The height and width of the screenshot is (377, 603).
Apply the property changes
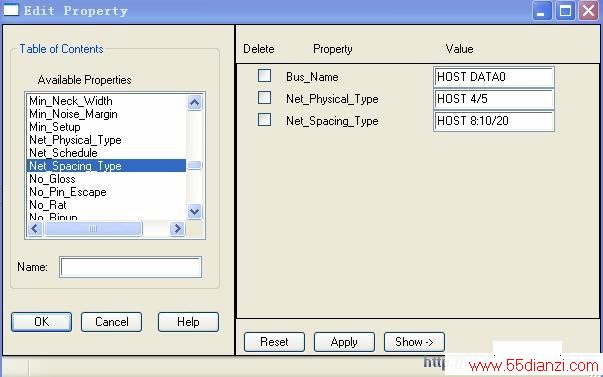pyautogui.click(x=344, y=342)
